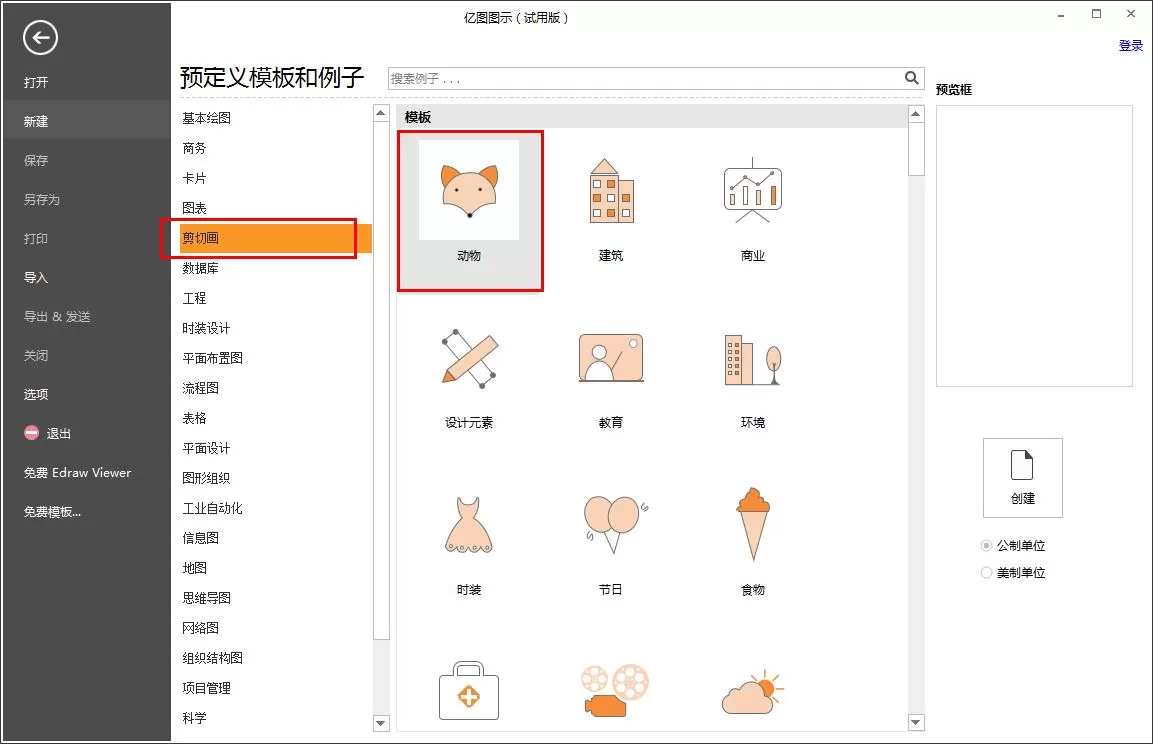The image size is (1153, 744).
Task: Open the 打开 menu item
Action: pos(36,82)
